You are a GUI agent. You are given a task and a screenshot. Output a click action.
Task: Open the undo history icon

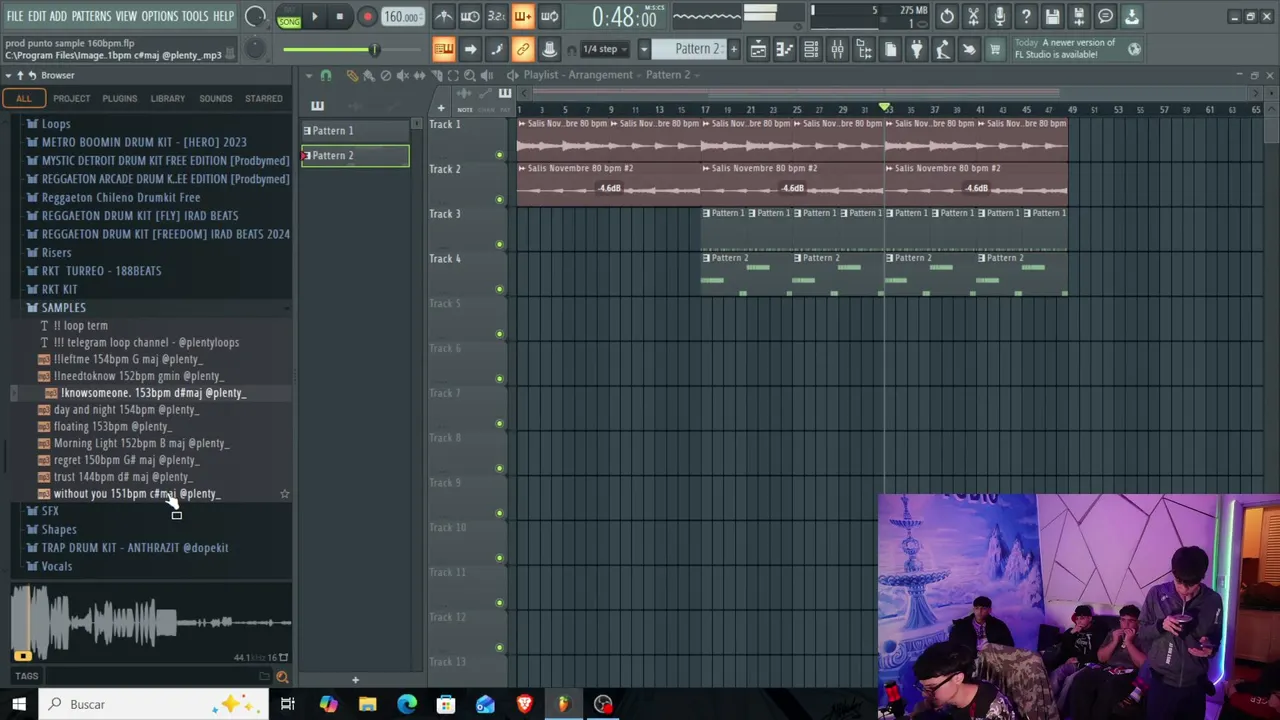click(947, 16)
